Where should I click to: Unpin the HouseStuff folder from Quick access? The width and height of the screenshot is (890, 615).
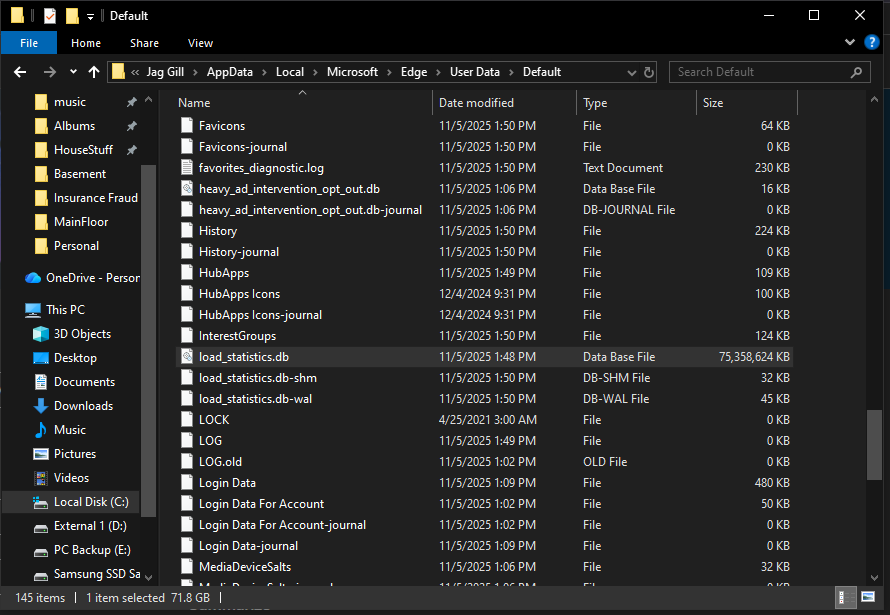coord(130,149)
